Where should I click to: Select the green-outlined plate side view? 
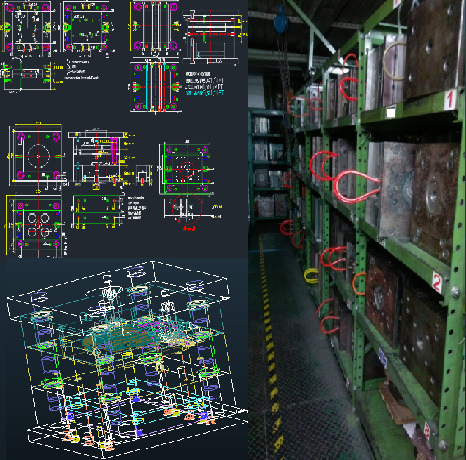point(97,212)
